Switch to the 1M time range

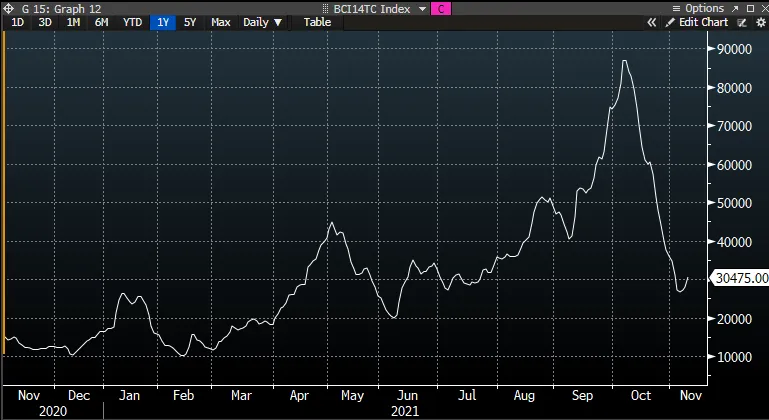click(x=73, y=22)
